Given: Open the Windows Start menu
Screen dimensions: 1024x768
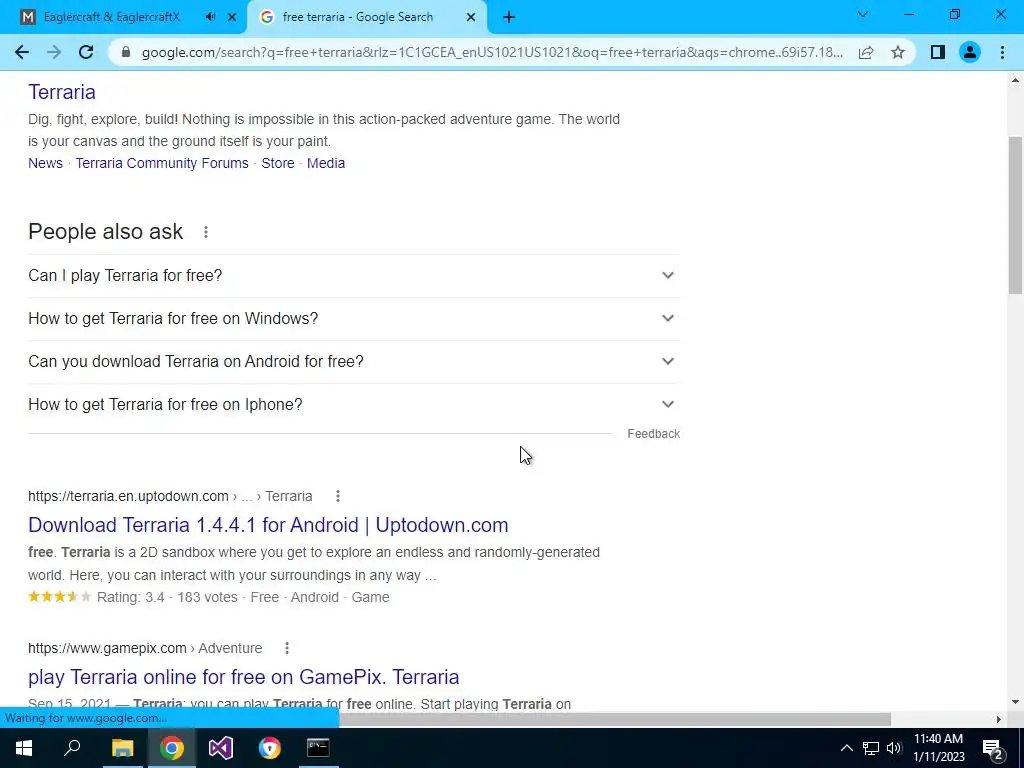Looking at the screenshot, I should click(24, 748).
